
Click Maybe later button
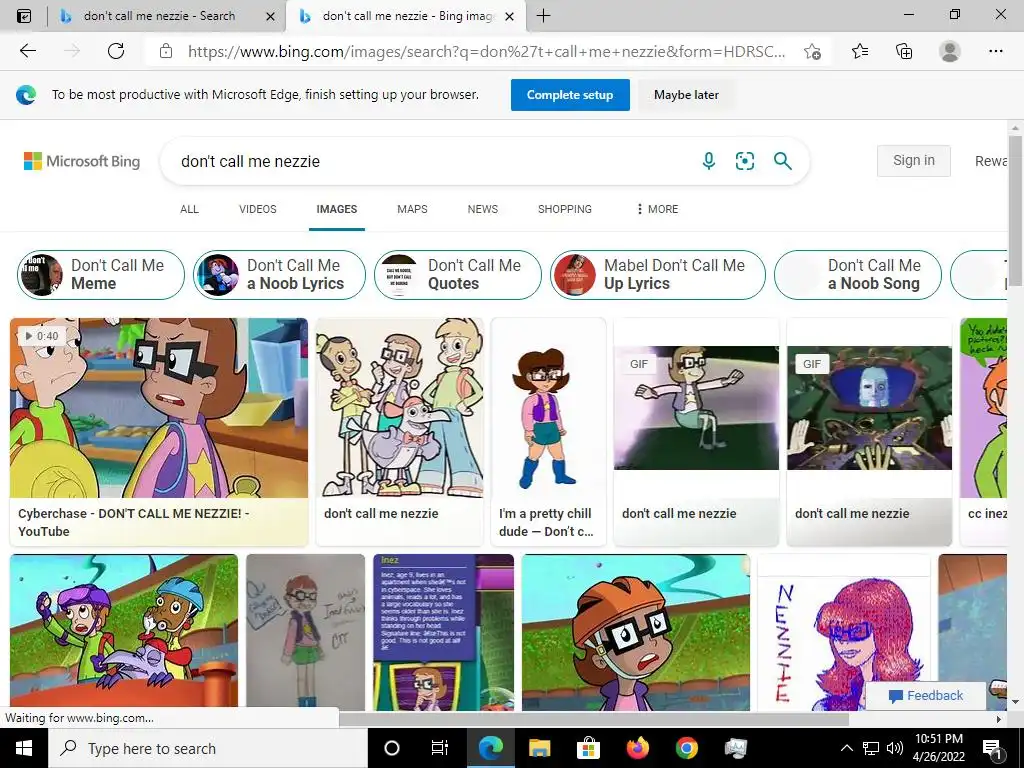(686, 95)
